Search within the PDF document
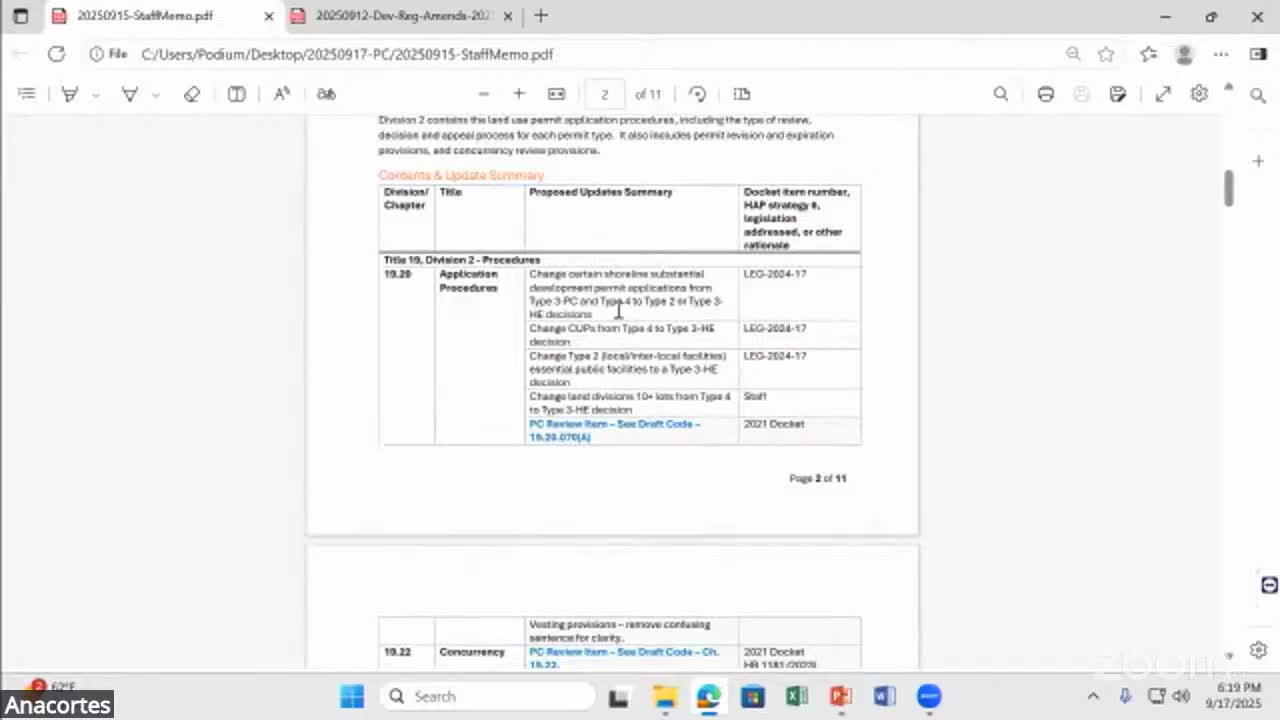1280x720 pixels. point(1001,94)
